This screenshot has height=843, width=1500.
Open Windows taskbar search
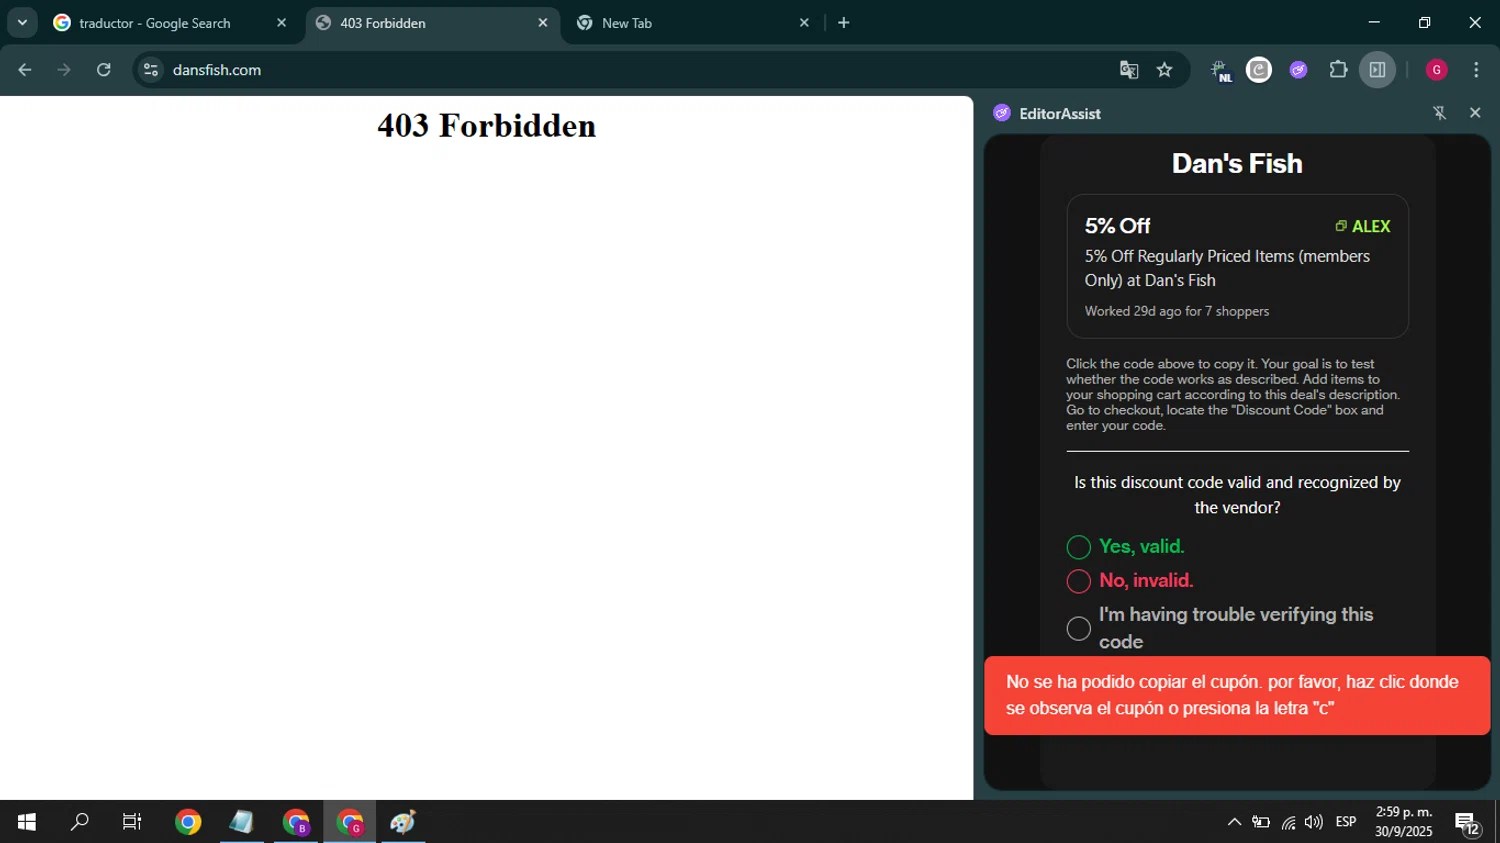[x=79, y=822]
